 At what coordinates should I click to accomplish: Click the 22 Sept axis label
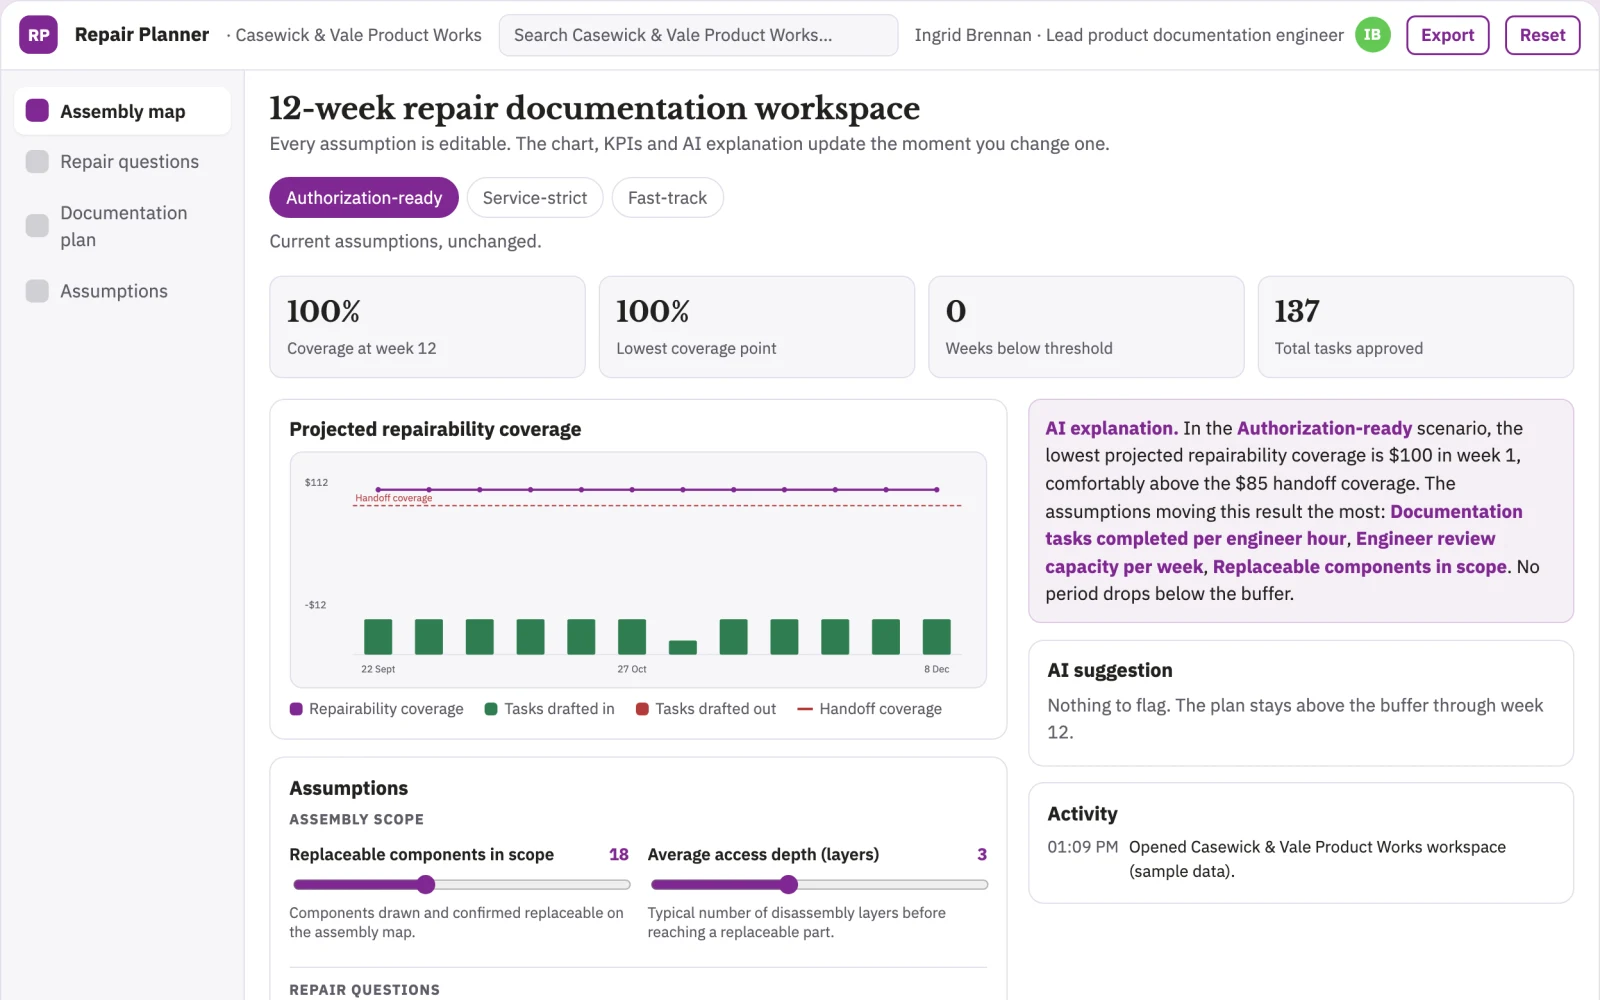click(378, 669)
